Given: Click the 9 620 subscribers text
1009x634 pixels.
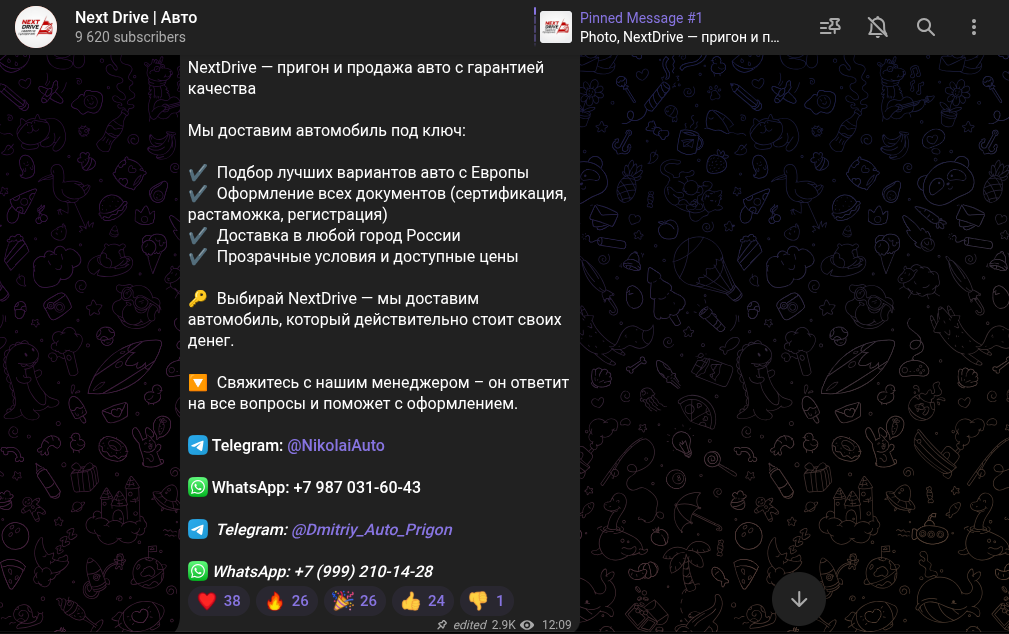Looking at the screenshot, I should 131,37.
